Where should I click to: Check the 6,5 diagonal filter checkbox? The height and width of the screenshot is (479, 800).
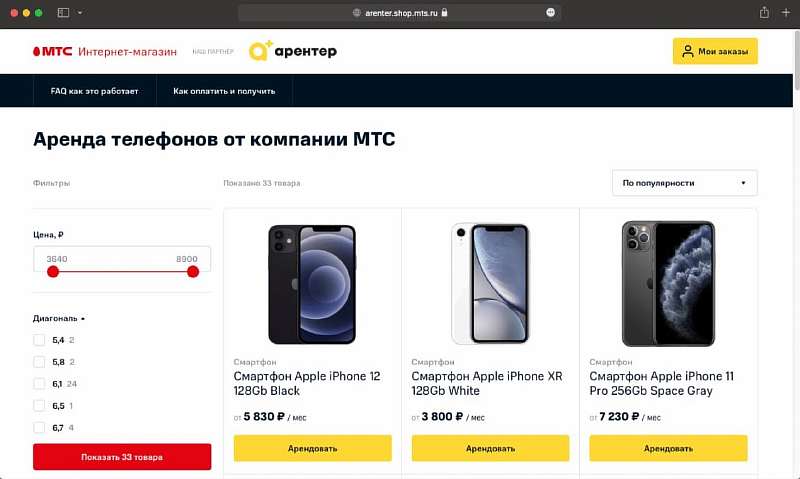(40, 406)
